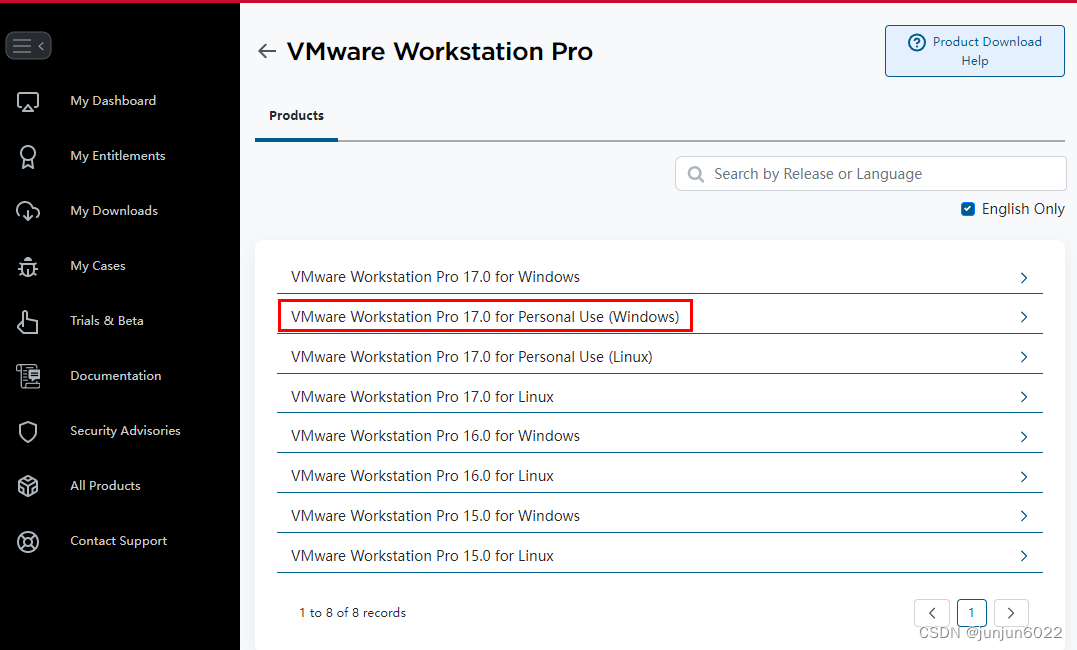Viewport: 1077px width, 650px height.
Task: Open Contact Support
Action: click(x=118, y=541)
